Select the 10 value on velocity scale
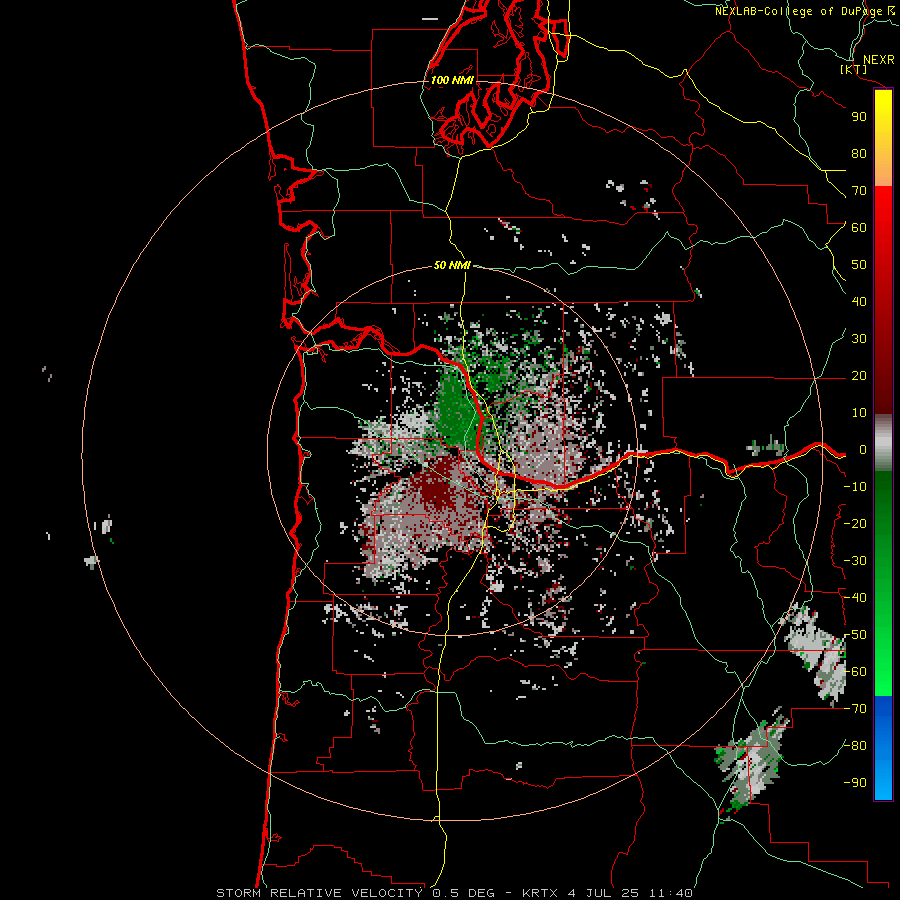The image size is (900, 900). pos(859,413)
